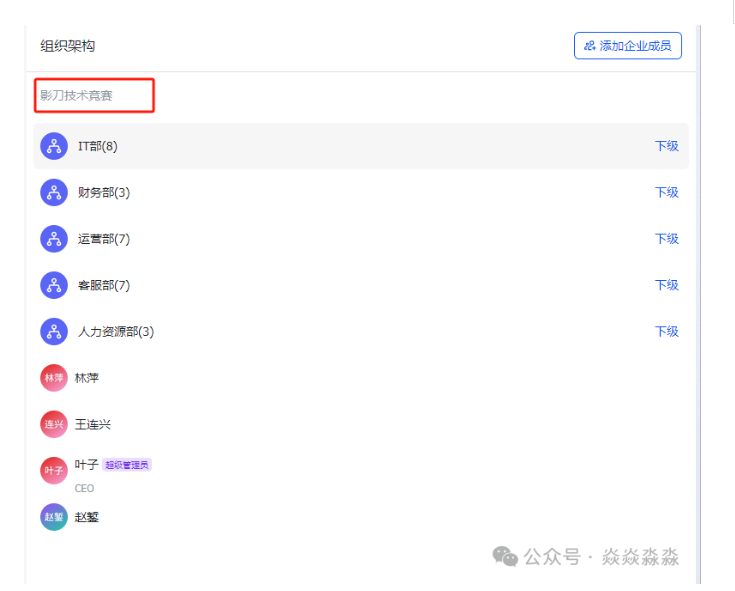This screenshot has width=735, height=591.
Task: Click the 财务部 department icon
Action: coord(54,192)
